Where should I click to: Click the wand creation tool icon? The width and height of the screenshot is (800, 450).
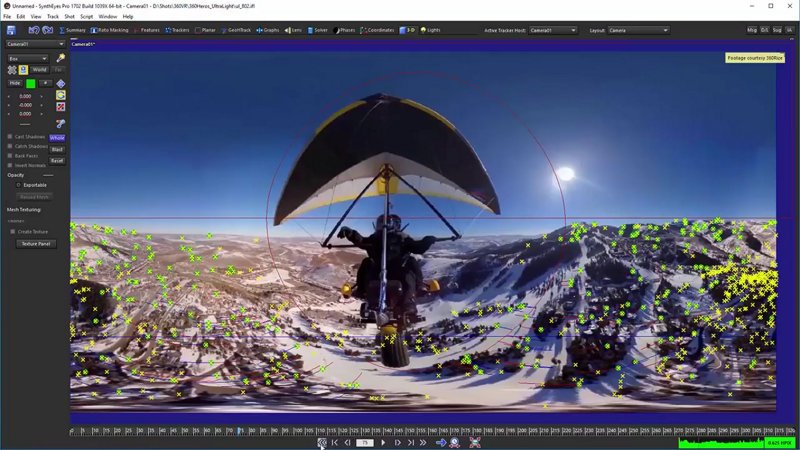click(61, 58)
